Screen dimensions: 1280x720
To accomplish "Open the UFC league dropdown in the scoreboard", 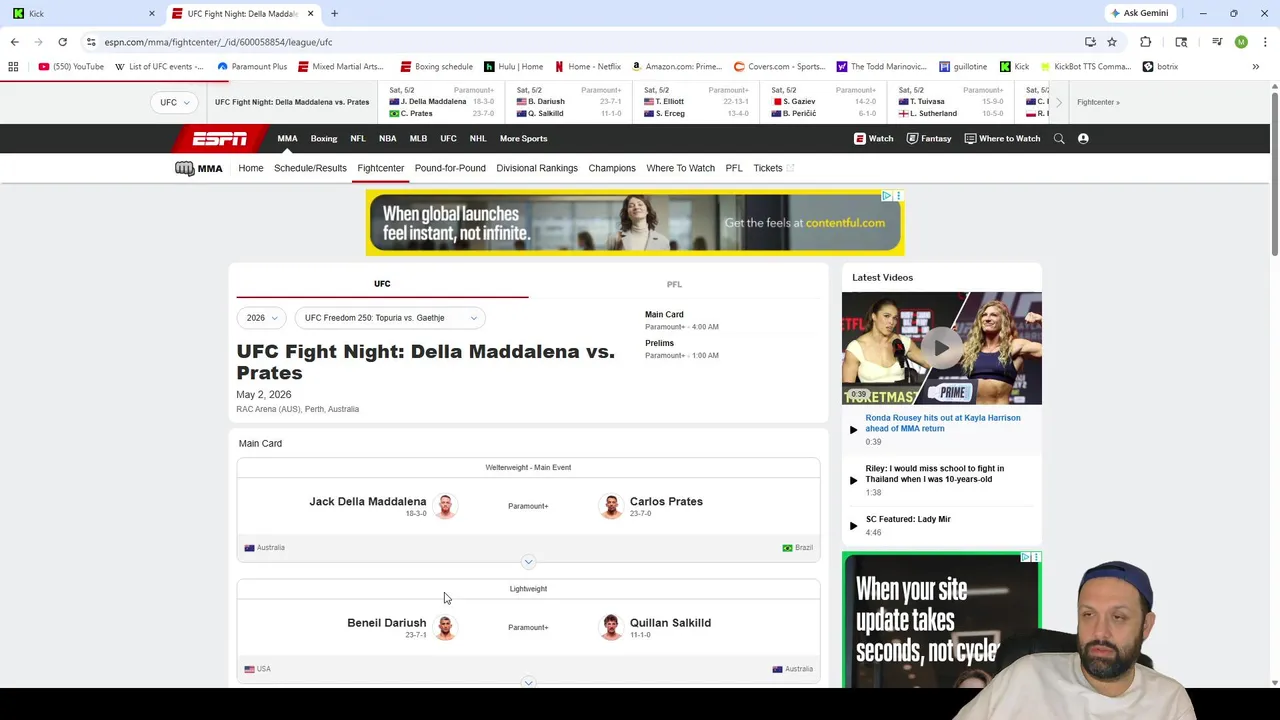I will (174, 102).
